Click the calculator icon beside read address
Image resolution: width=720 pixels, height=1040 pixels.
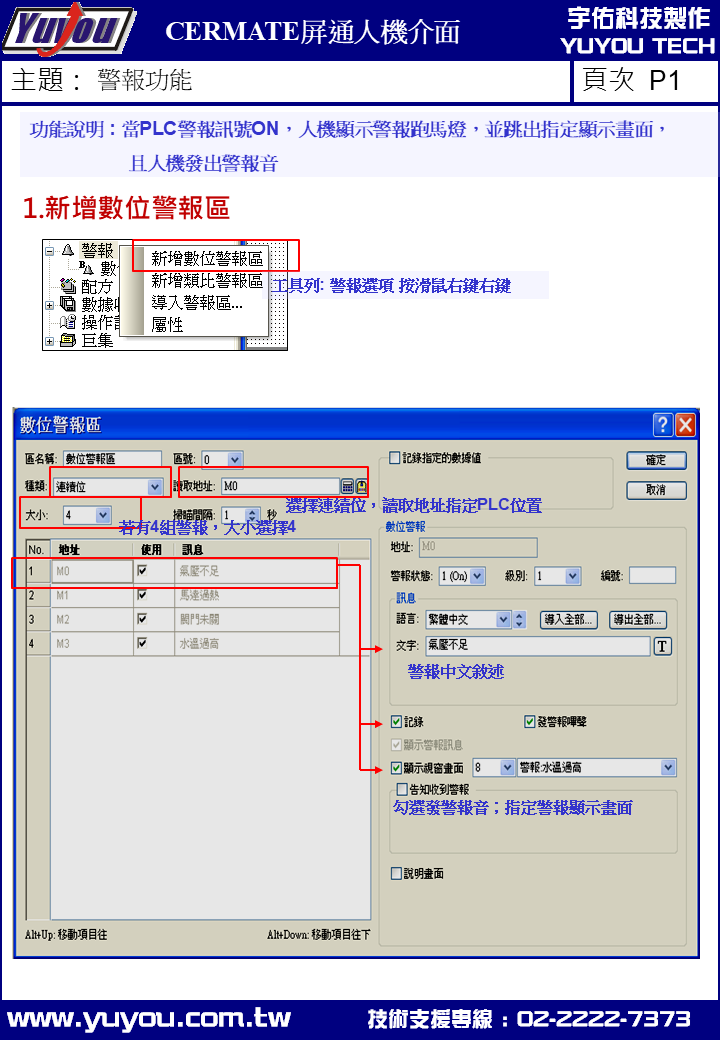pyautogui.click(x=347, y=486)
